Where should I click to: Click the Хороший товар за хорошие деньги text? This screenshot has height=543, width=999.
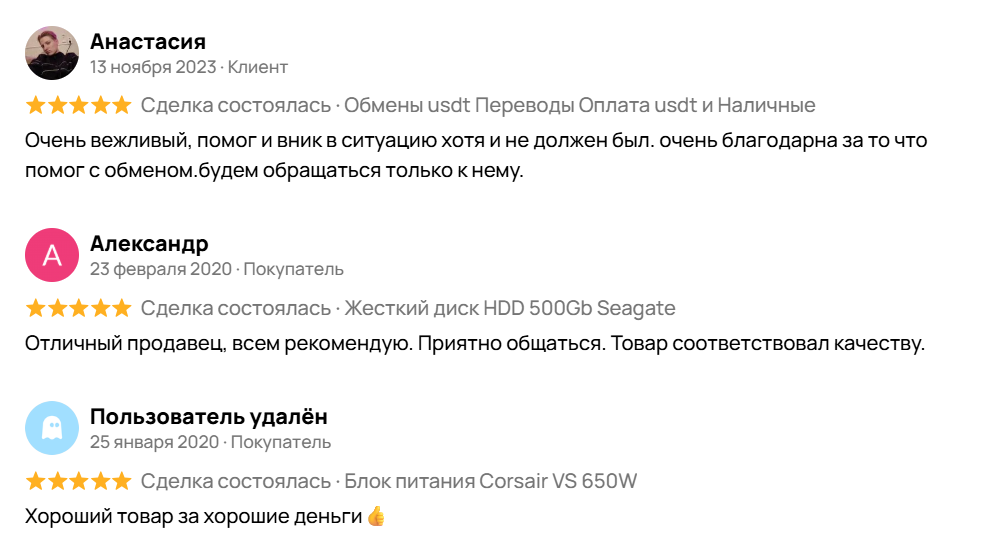(192, 517)
